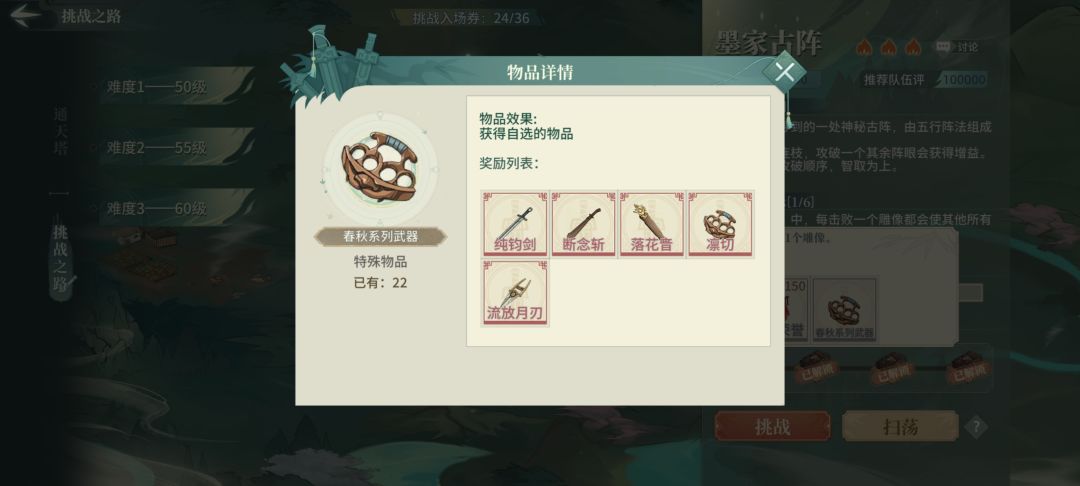Pick the 凛切 knuckle reward icon
The height and width of the screenshot is (486, 1080).
[x=720, y=224]
